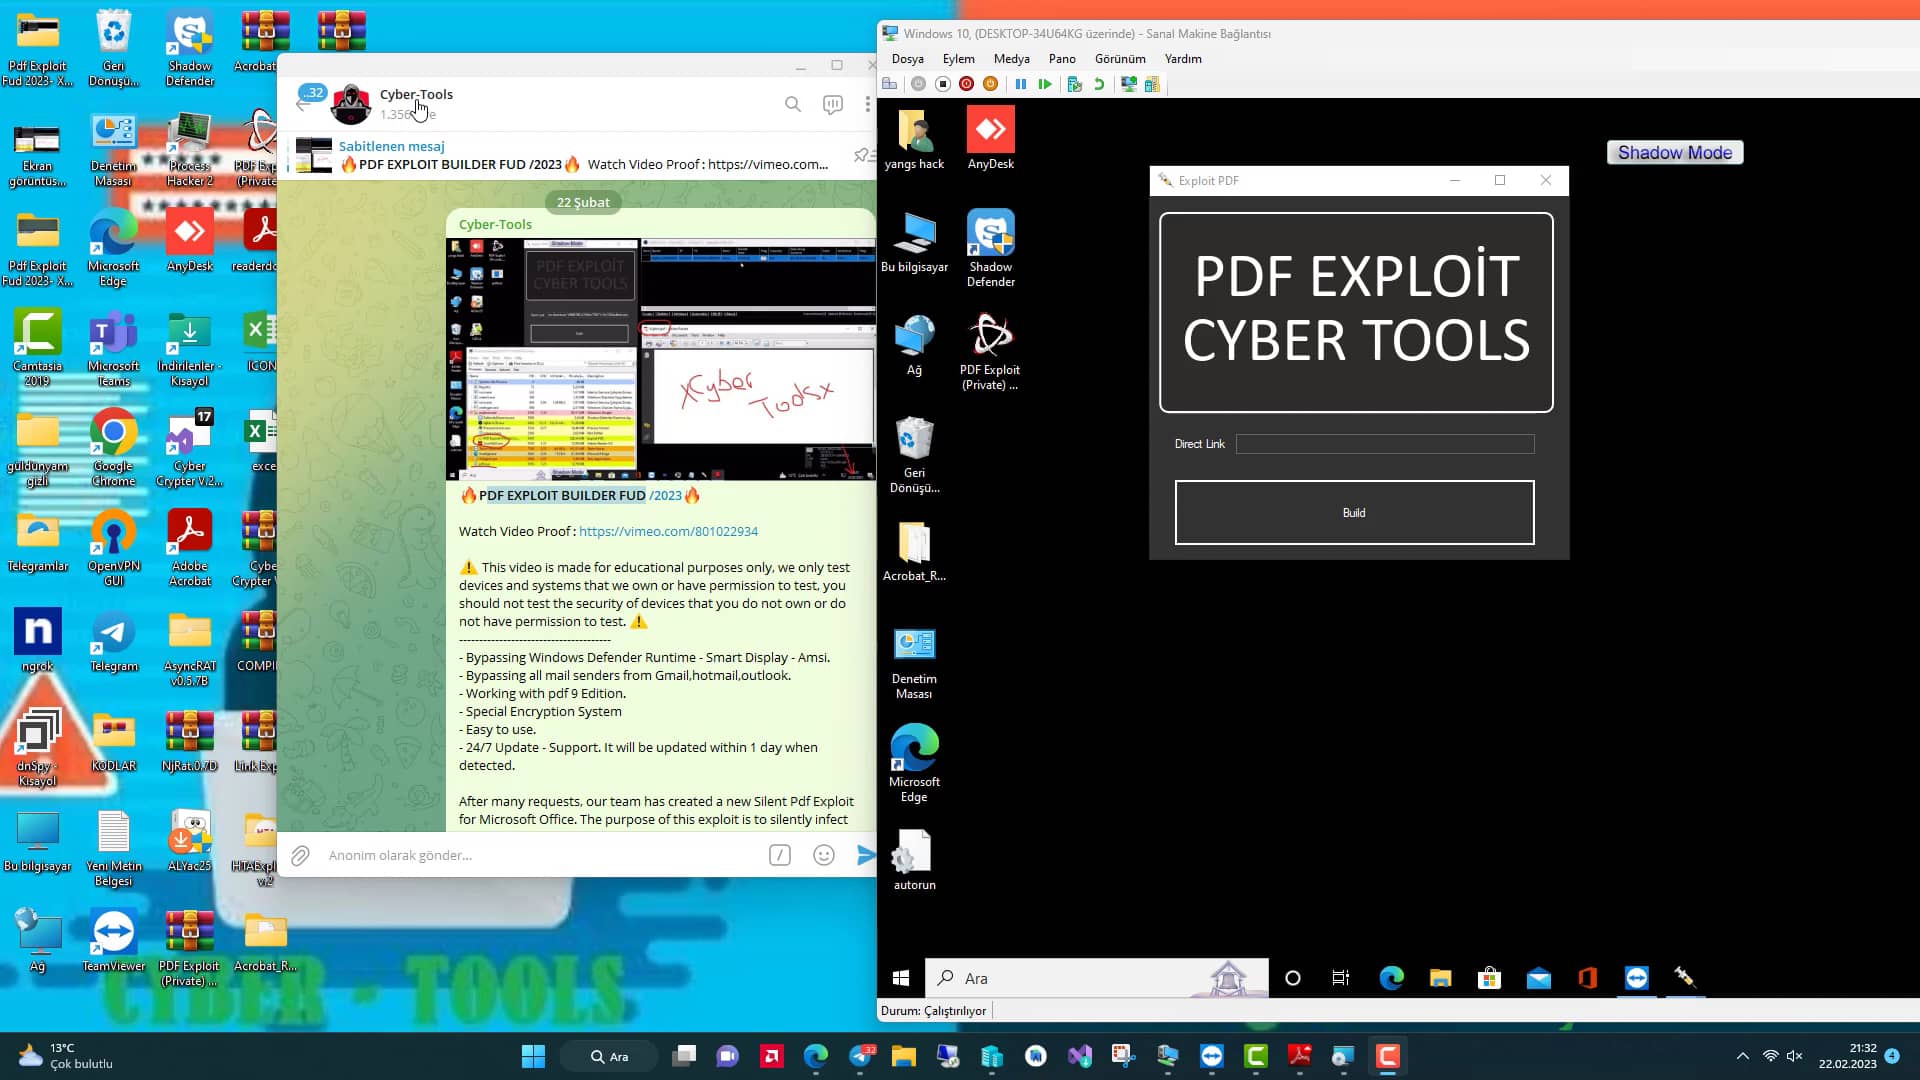Viewport: 1920px width, 1080px height.
Task: Open the three-dot menu in Telegram
Action: tap(866, 104)
